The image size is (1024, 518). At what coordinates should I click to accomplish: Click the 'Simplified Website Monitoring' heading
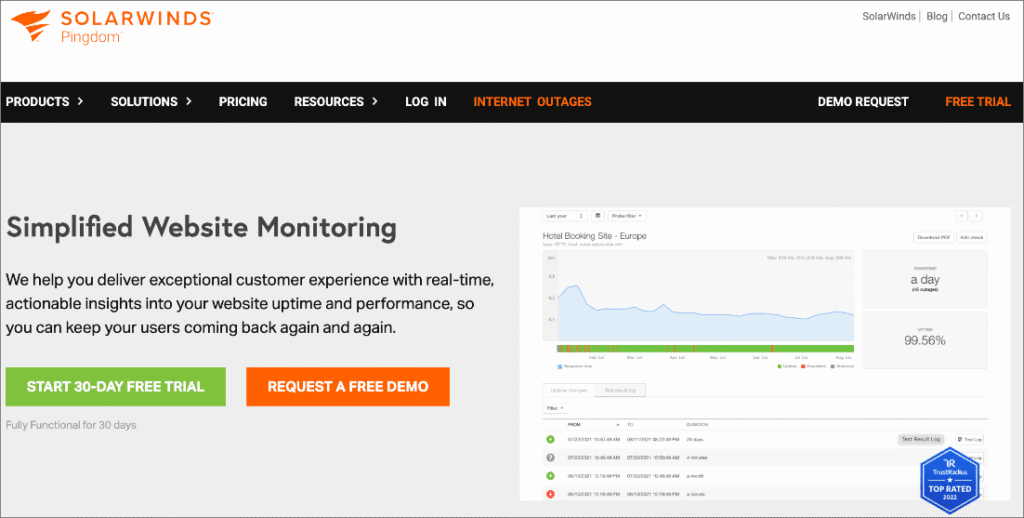[x=201, y=227]
